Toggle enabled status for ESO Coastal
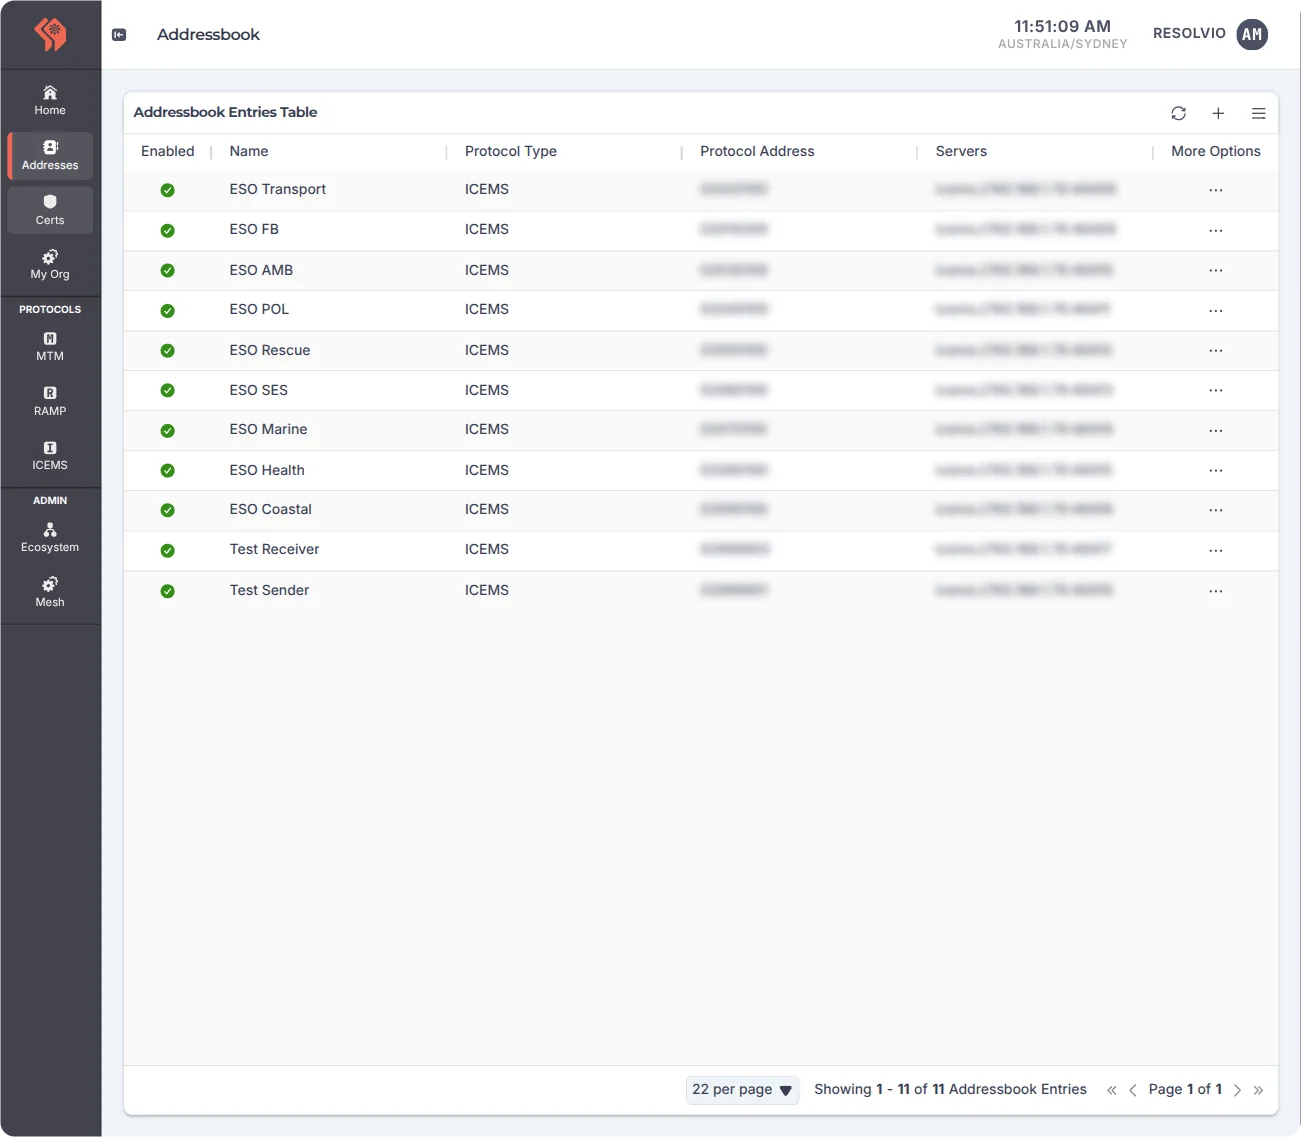This screenshot has height=1137, width=1301. pyautogui.click(x=168, y=510)
